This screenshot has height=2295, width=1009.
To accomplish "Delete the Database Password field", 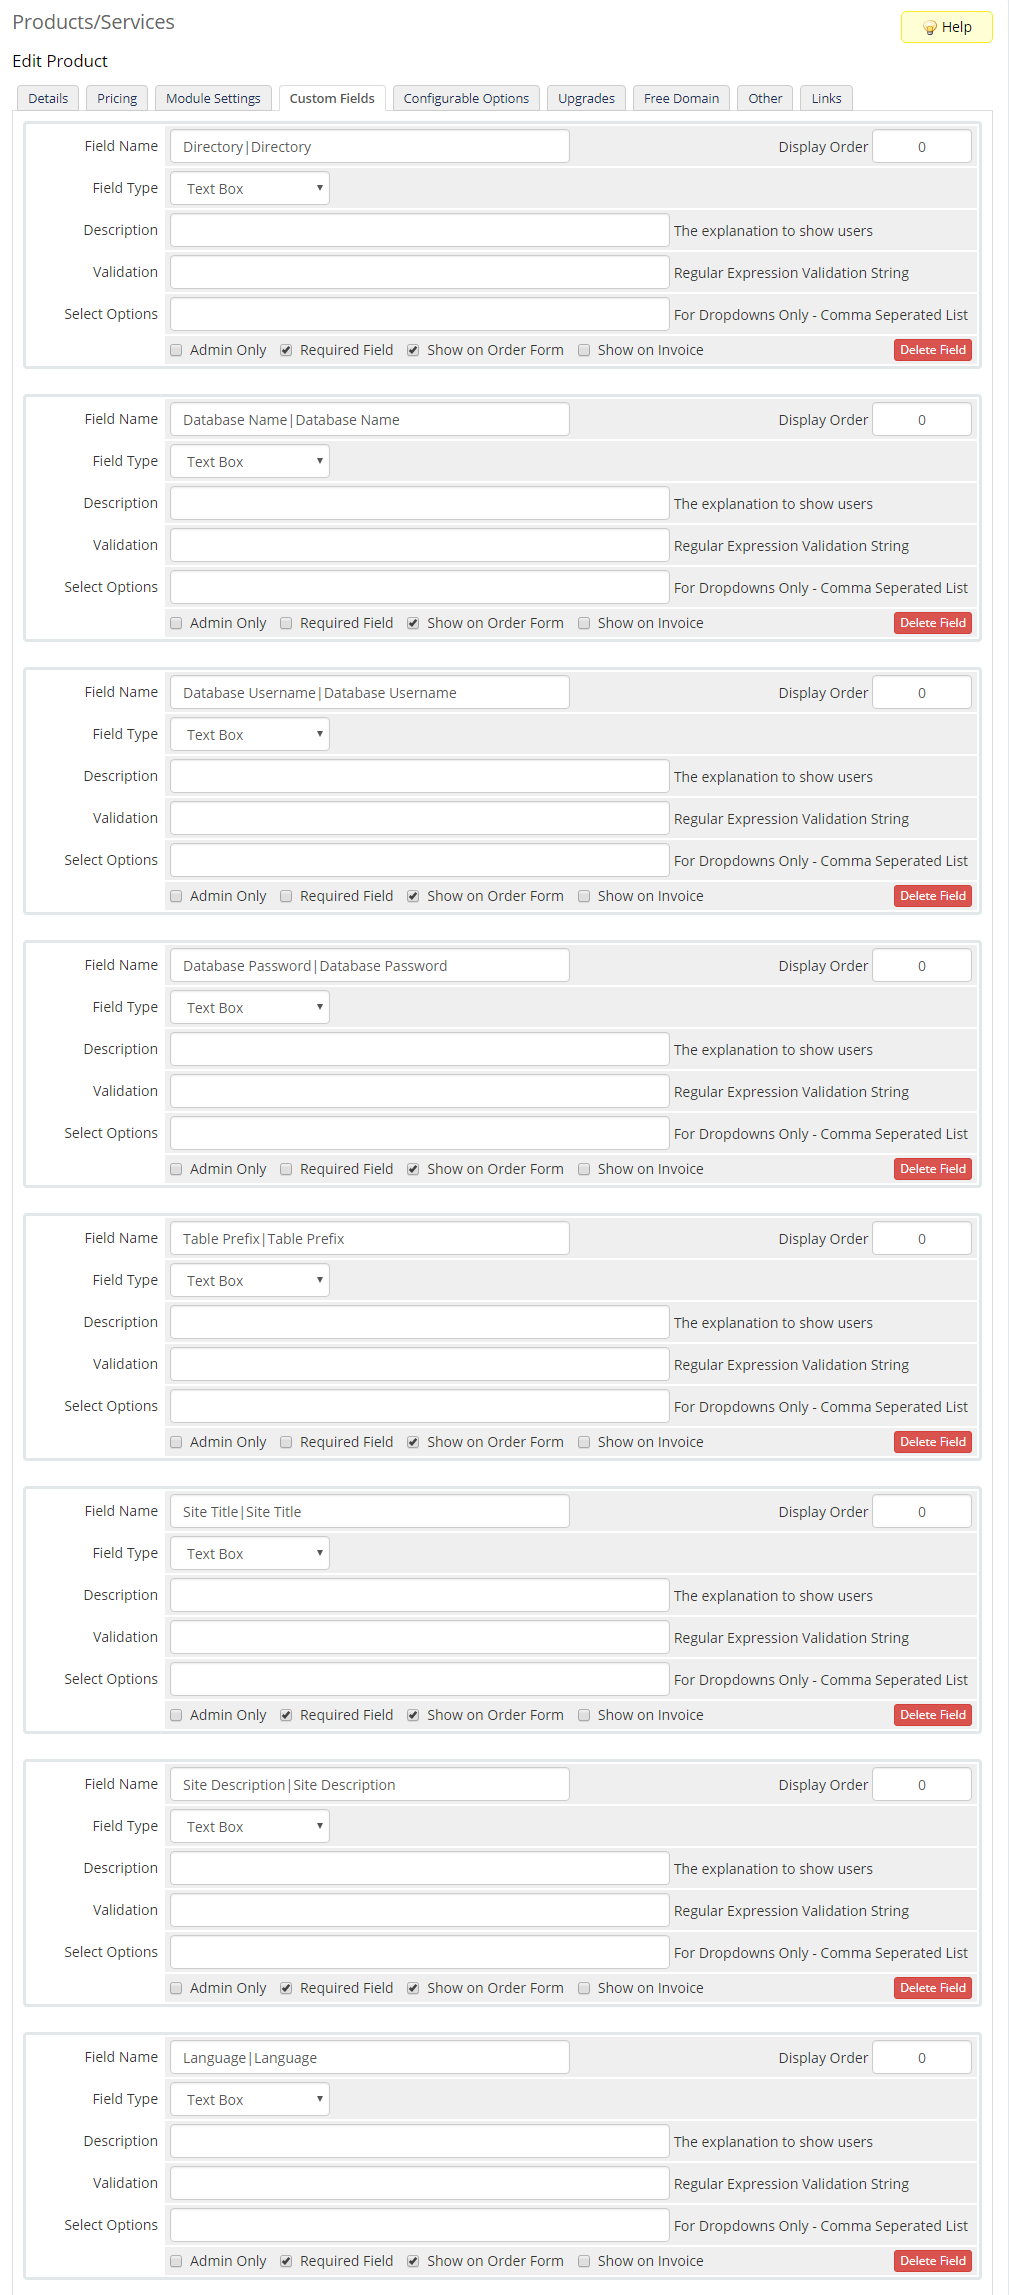I will click(x=932, y=1169).
